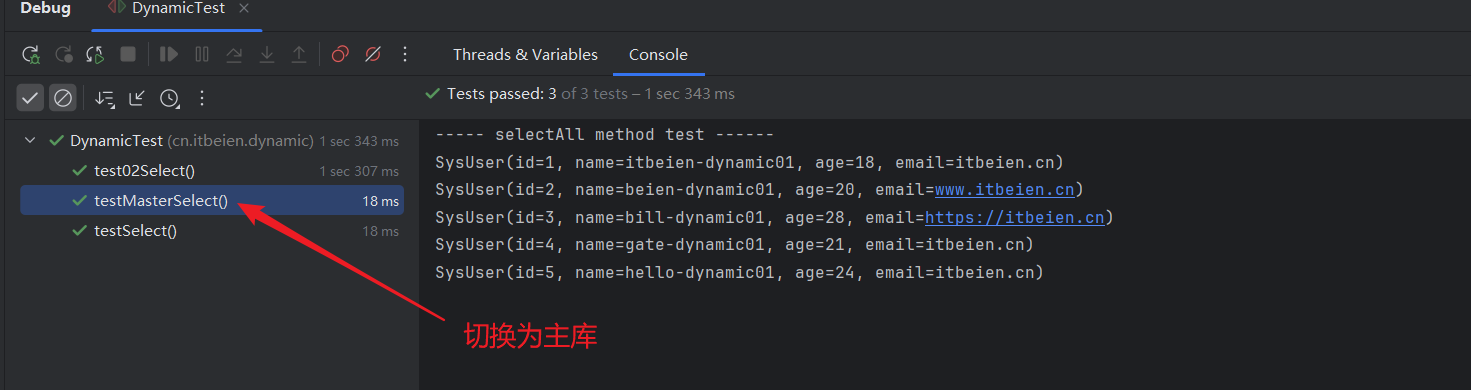Click the Step Over icon
Screen dimensions: 1471x390
(x=234, y=55)
